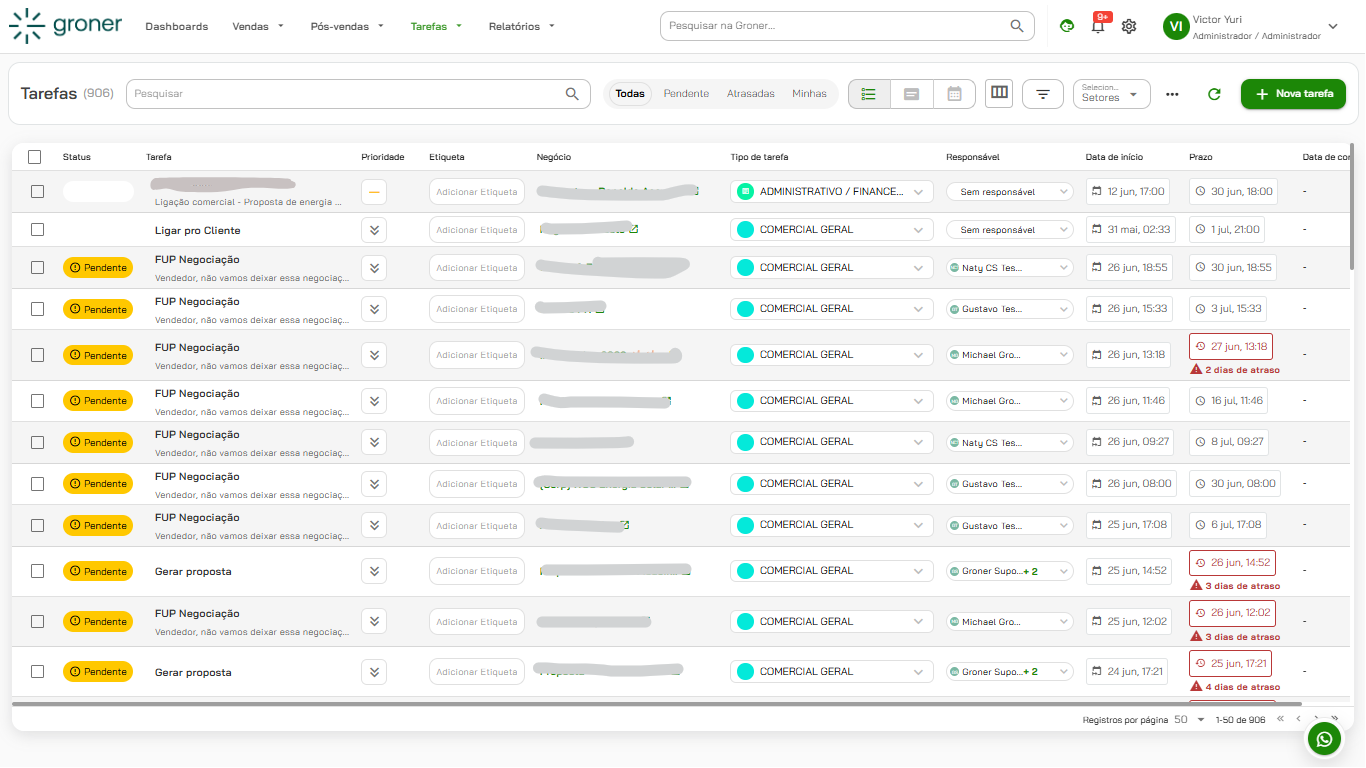
Task: Open the three-dots more options
Action: [1172, 94]
